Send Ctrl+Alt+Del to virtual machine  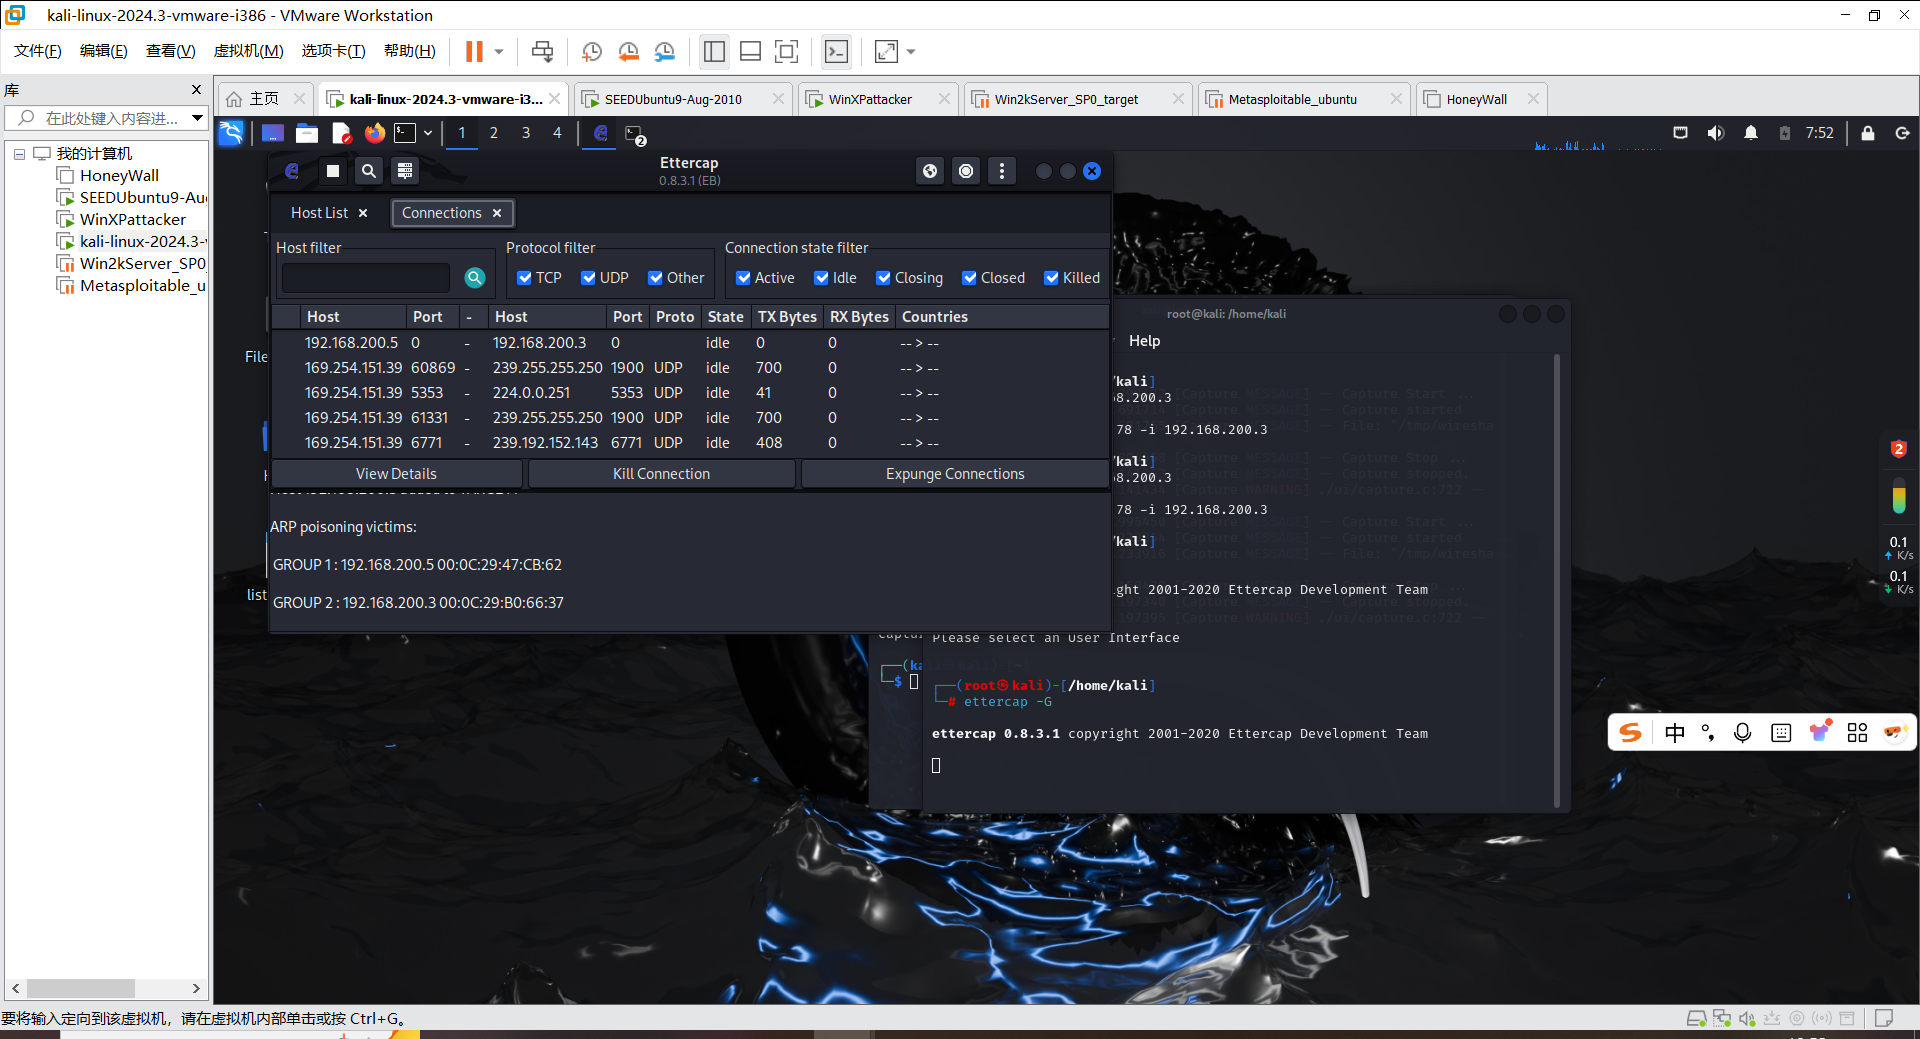(542, 52)
